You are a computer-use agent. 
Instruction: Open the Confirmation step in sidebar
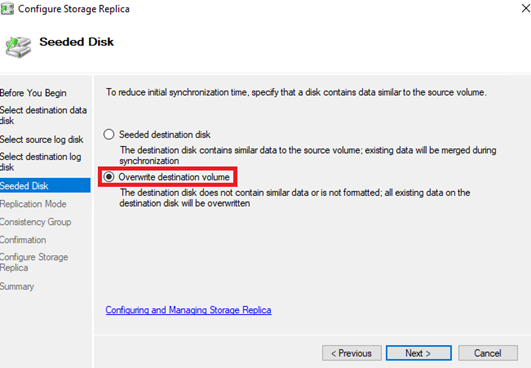point(23,240)
